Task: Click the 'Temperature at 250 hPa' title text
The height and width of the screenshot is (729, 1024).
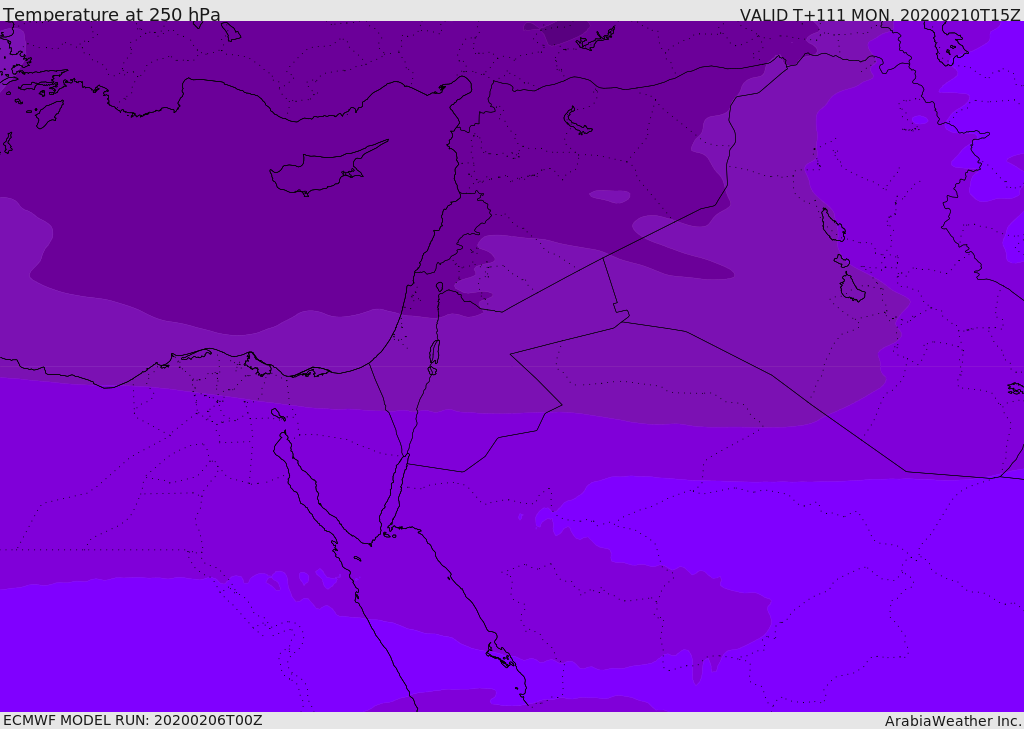Action: tap(112, 14)
